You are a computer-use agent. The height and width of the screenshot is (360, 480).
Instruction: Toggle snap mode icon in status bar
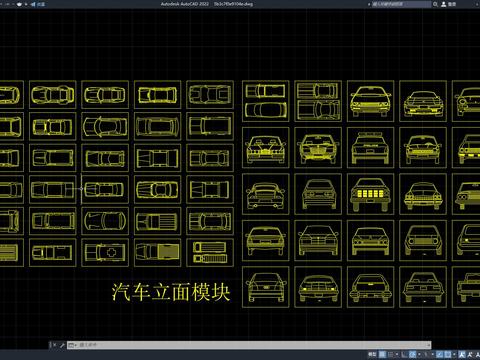(x=391, y=354)
